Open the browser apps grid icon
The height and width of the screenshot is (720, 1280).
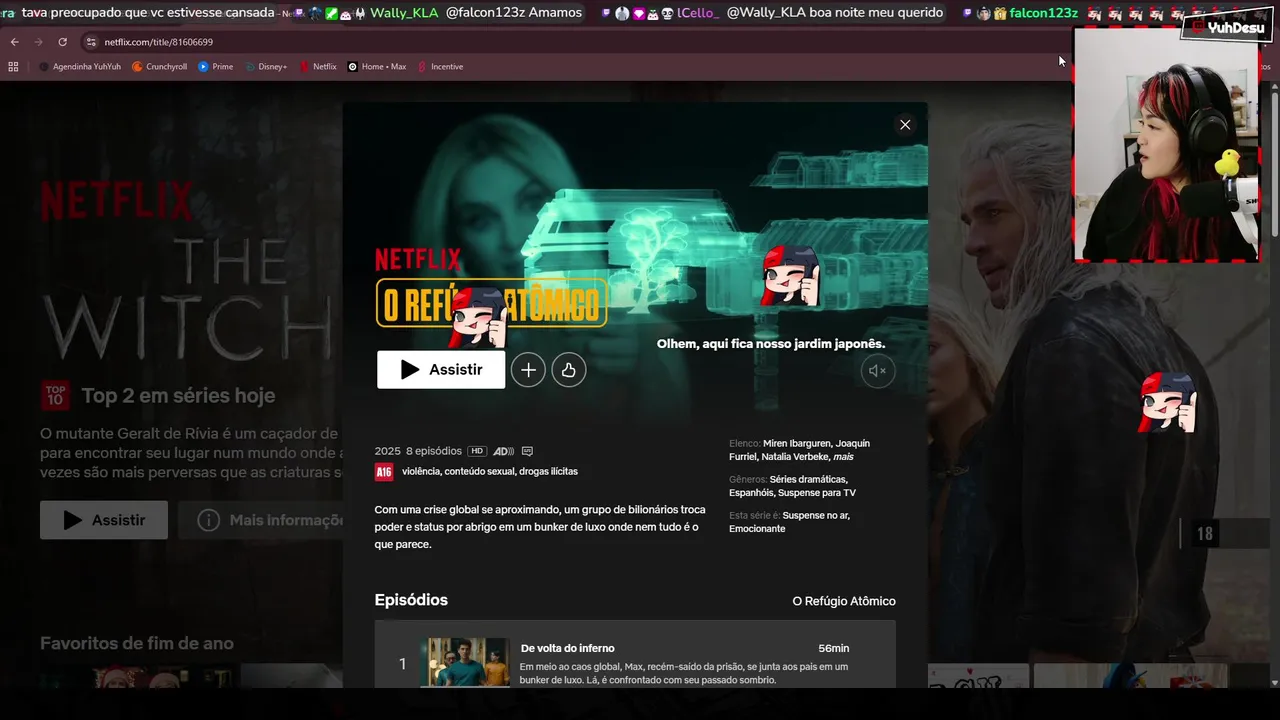coord(13,67)
